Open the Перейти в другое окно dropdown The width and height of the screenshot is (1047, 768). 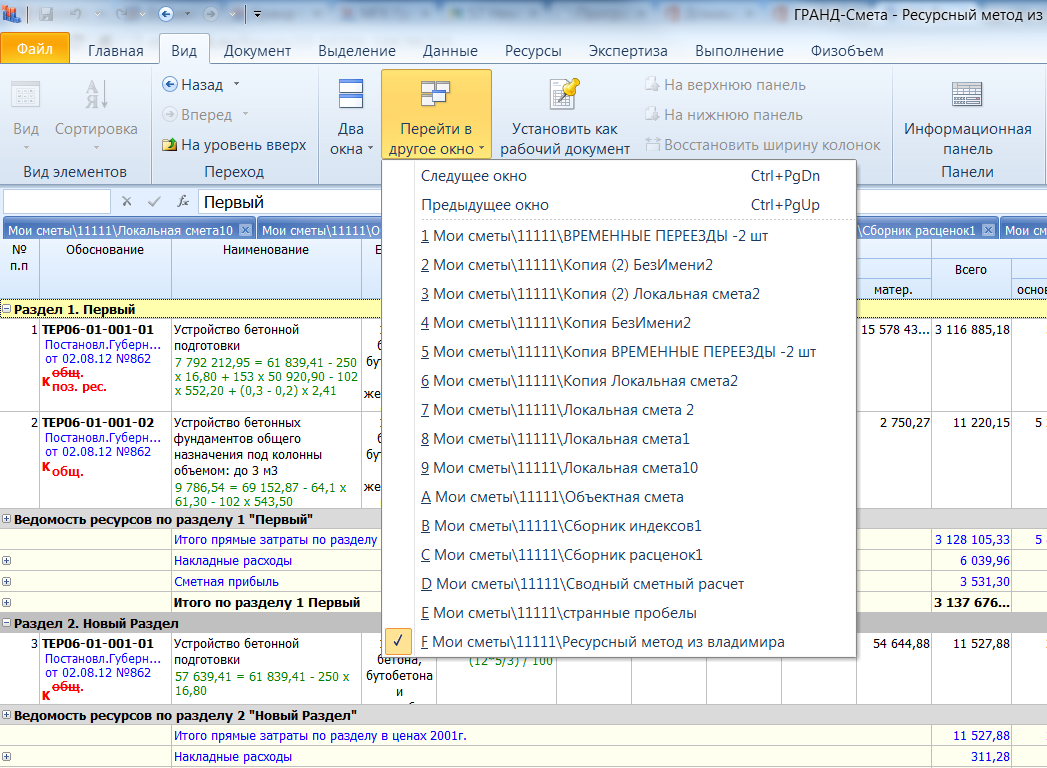click(x=436, y=115)
